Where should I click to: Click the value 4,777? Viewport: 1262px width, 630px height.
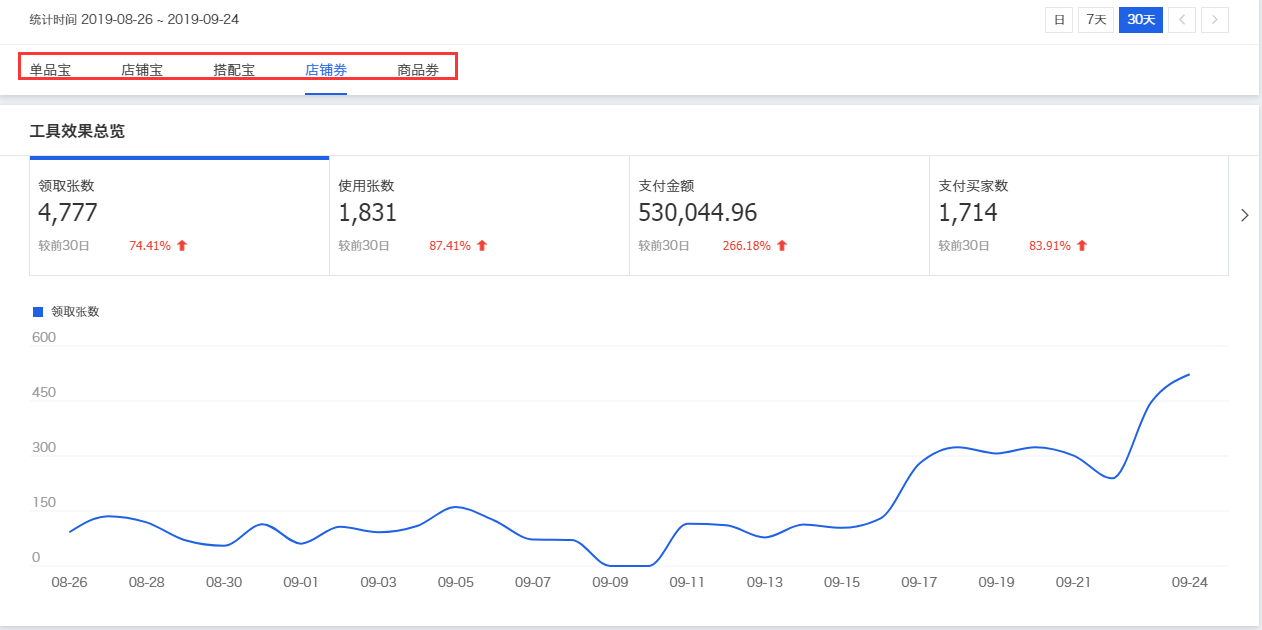[x=68, y=213]
